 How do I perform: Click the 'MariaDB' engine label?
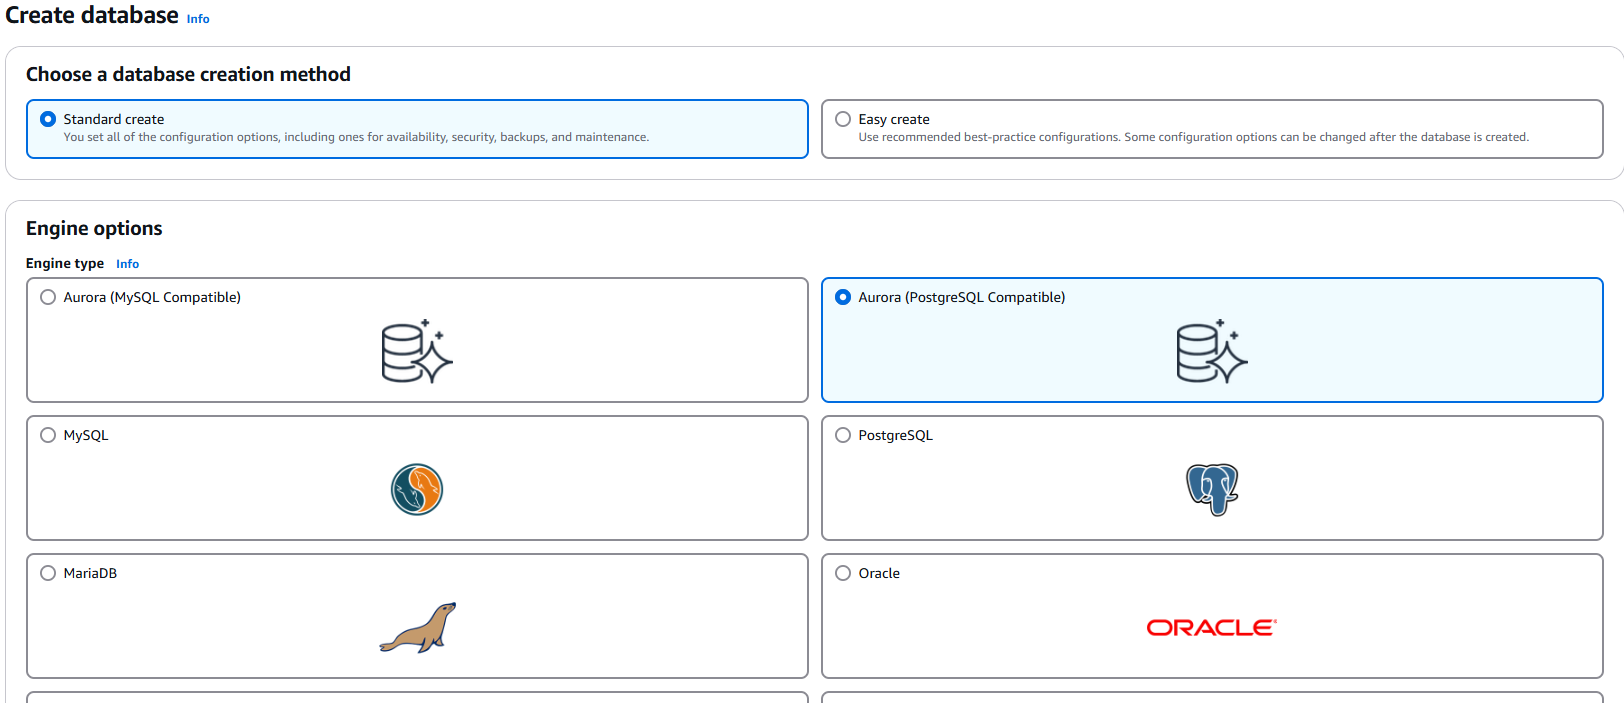[x=90, y=573]
